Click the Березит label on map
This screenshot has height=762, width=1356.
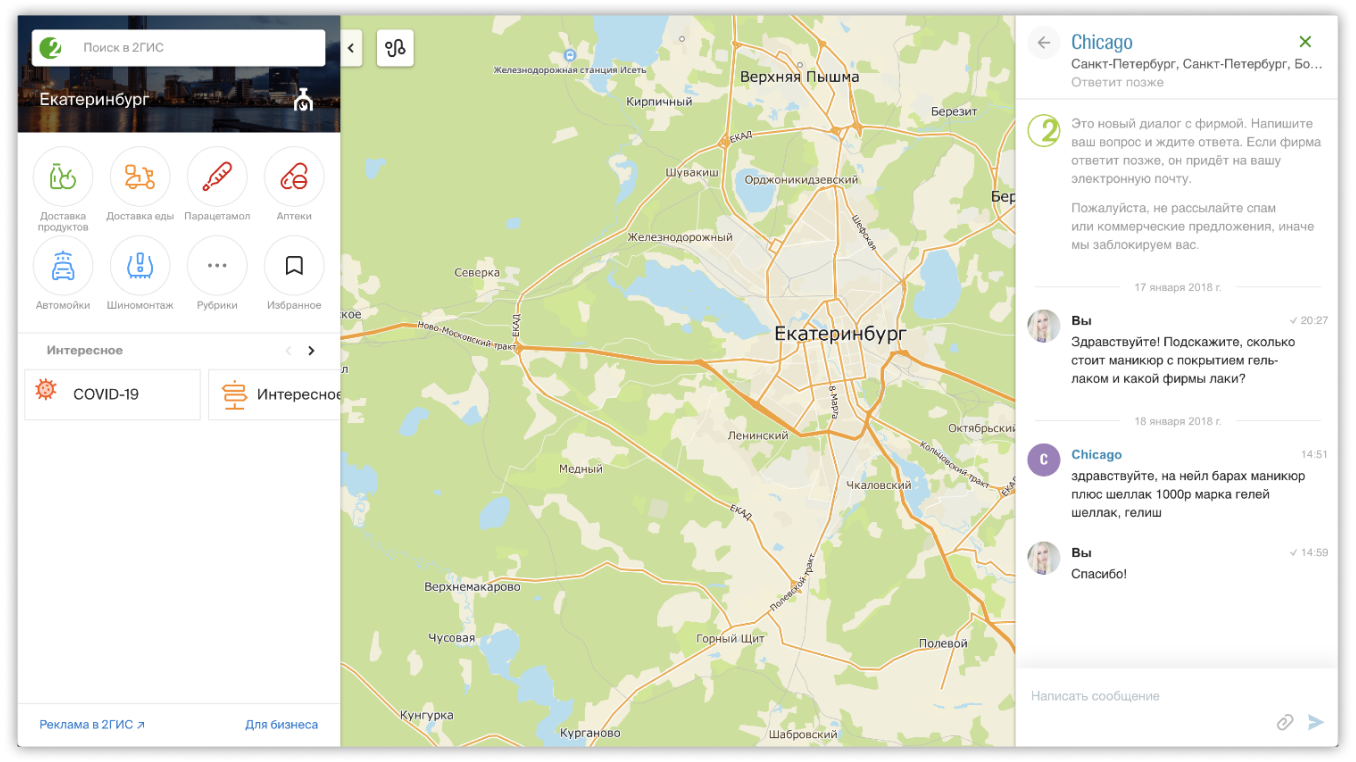(954, 112)
